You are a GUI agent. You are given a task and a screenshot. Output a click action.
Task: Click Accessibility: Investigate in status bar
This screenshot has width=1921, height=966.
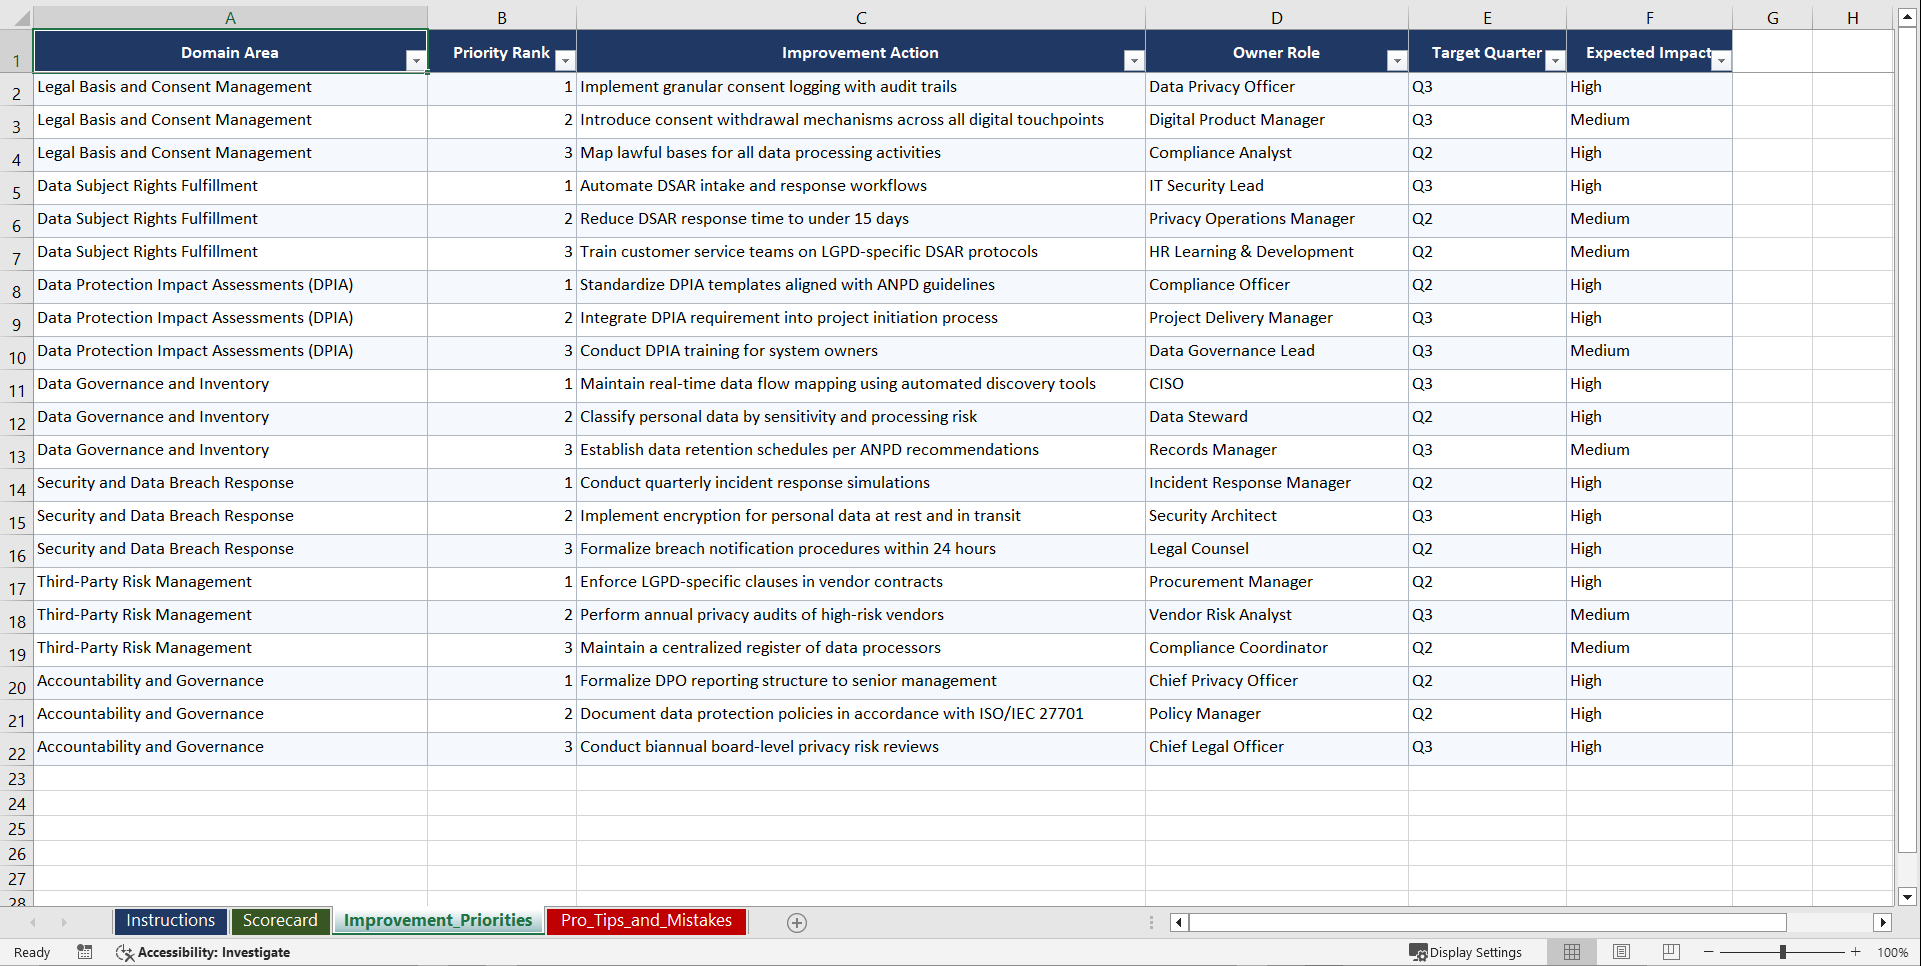pos(203,952)
